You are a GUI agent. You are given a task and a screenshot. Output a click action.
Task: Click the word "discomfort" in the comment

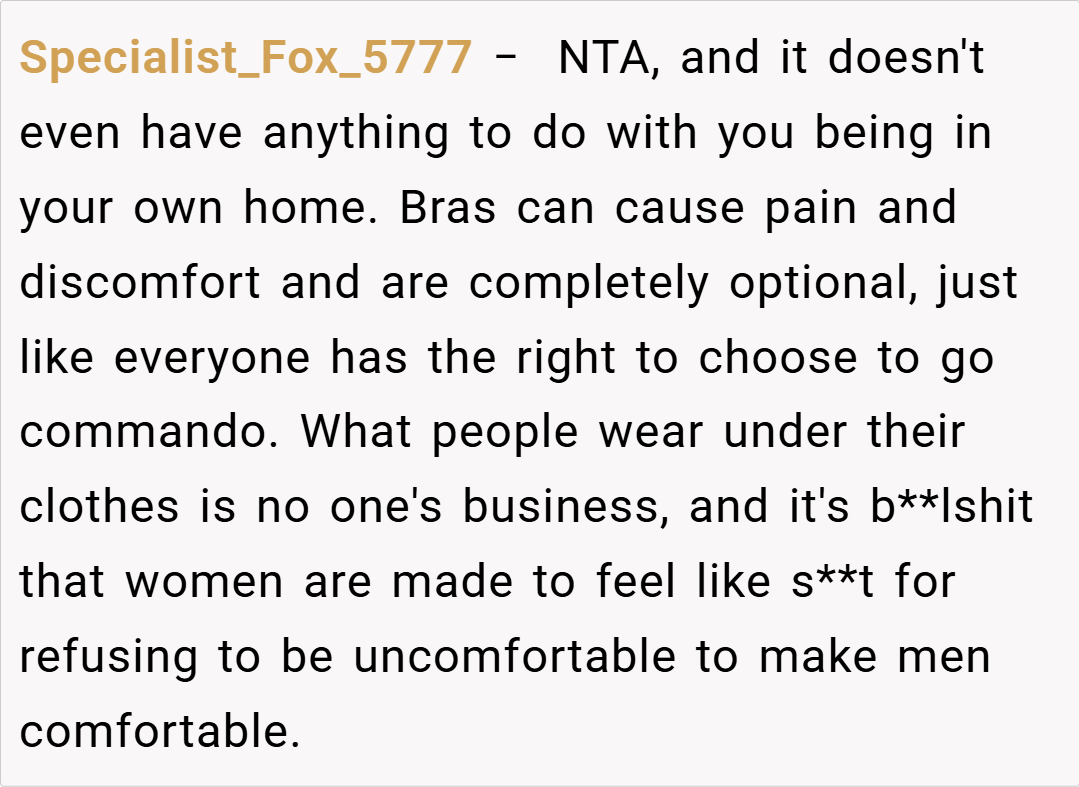[x=140, y=284]
